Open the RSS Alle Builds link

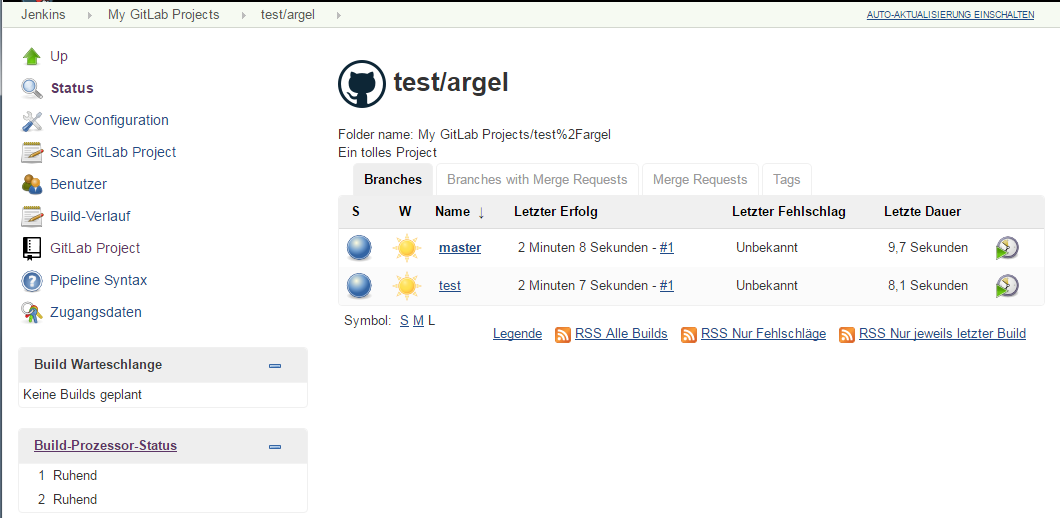pos(621,333)
